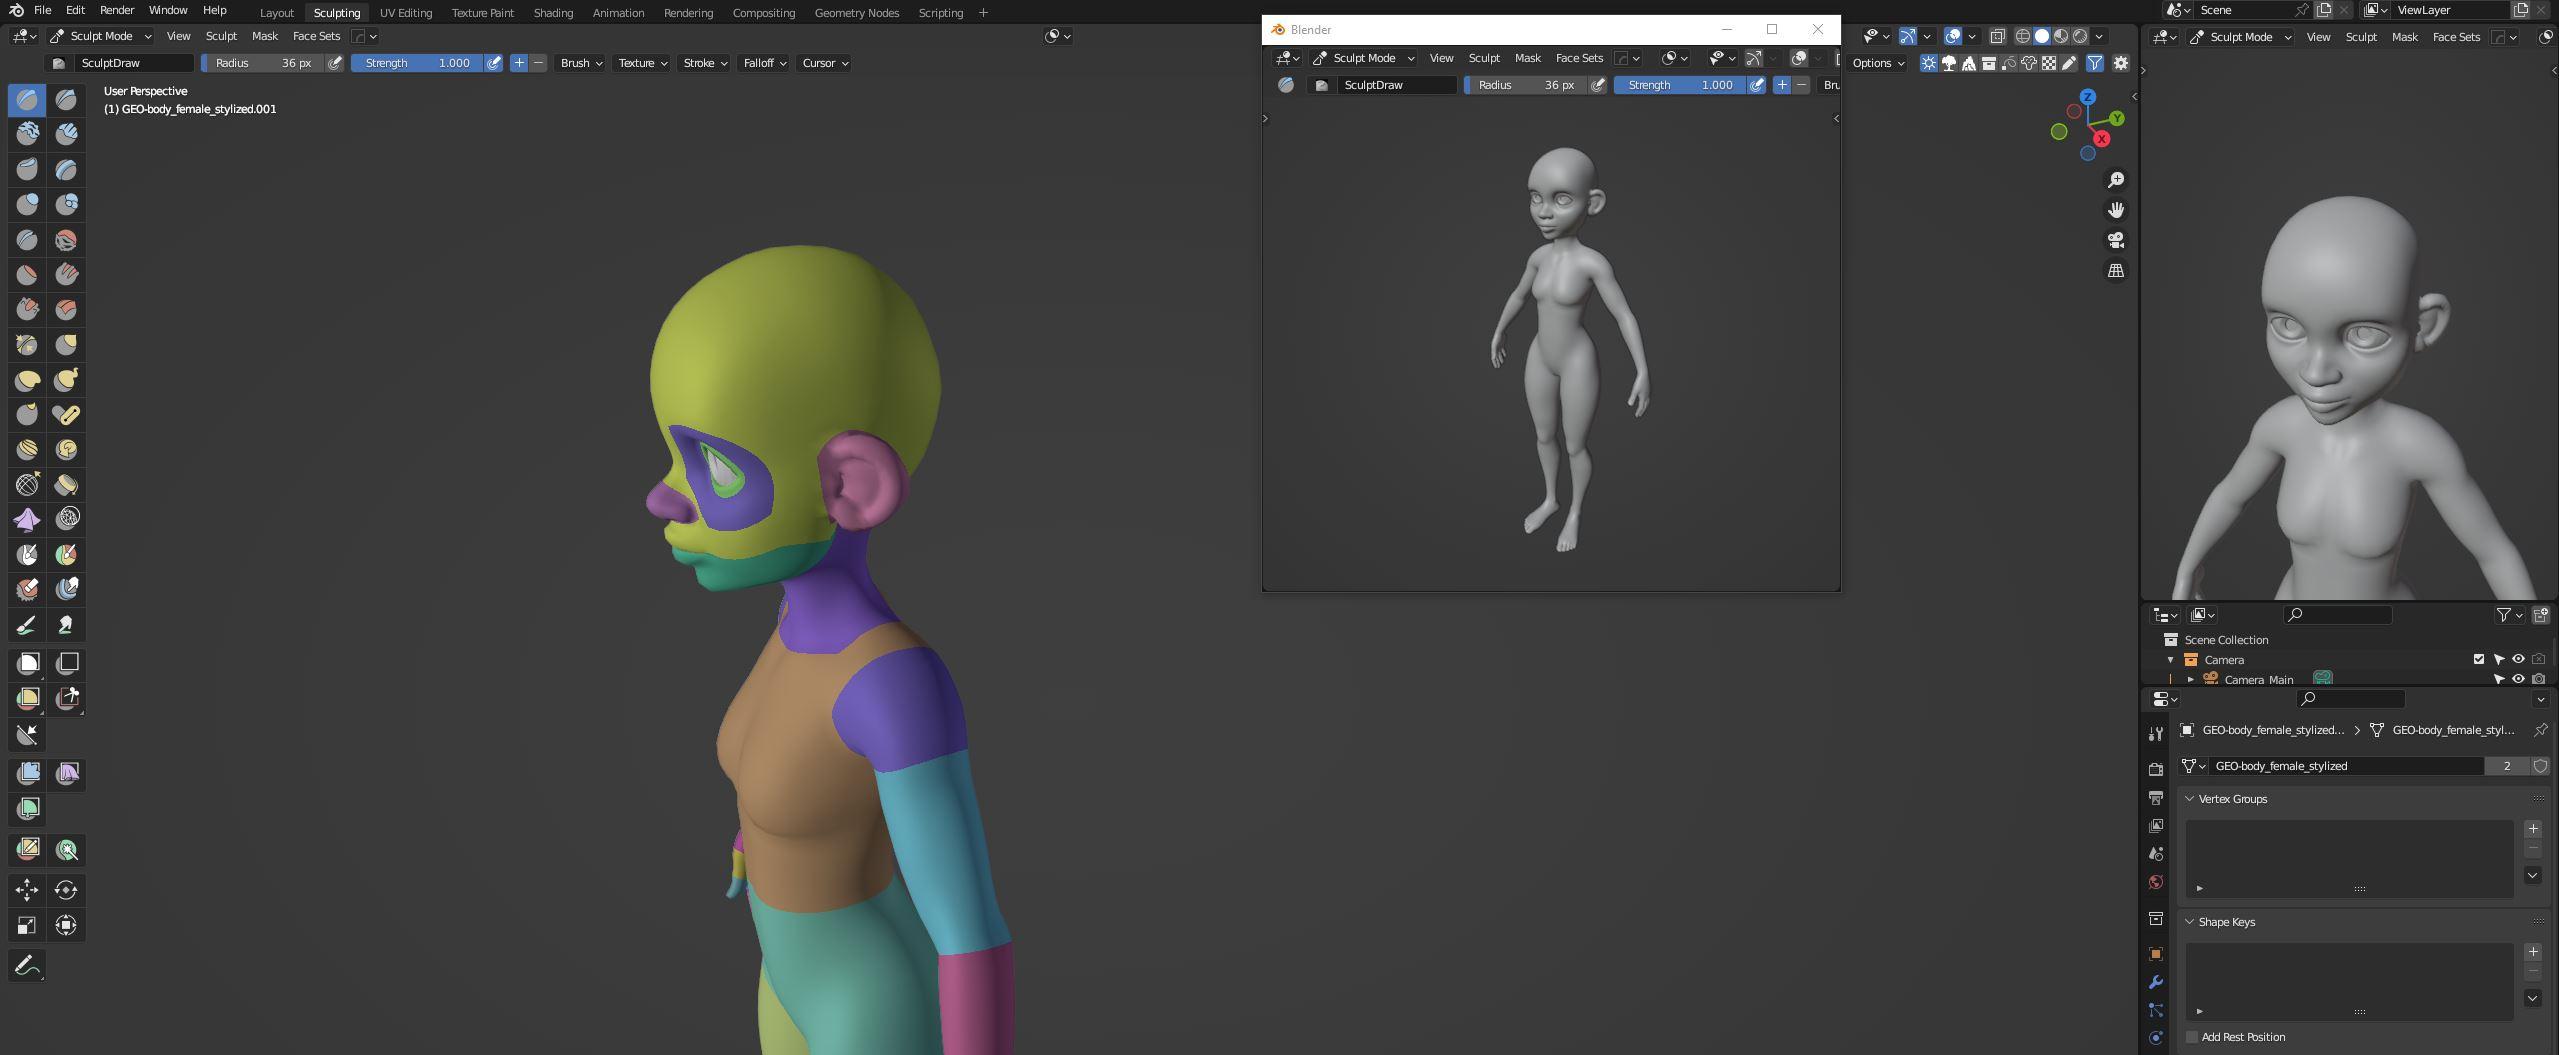
Task: Toggle Radius pressure sensitivity in main header
Action: [x=335, y=63]
